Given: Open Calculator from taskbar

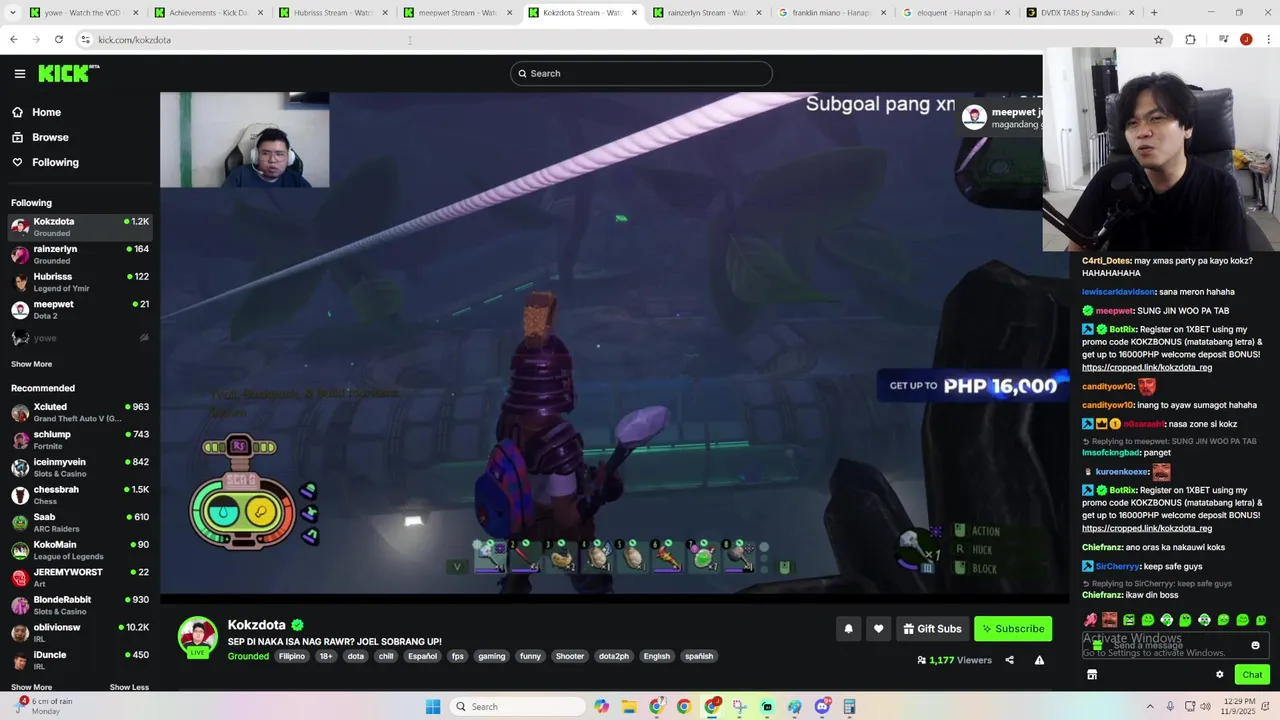Looking at the screenshot, I should 849,707.
